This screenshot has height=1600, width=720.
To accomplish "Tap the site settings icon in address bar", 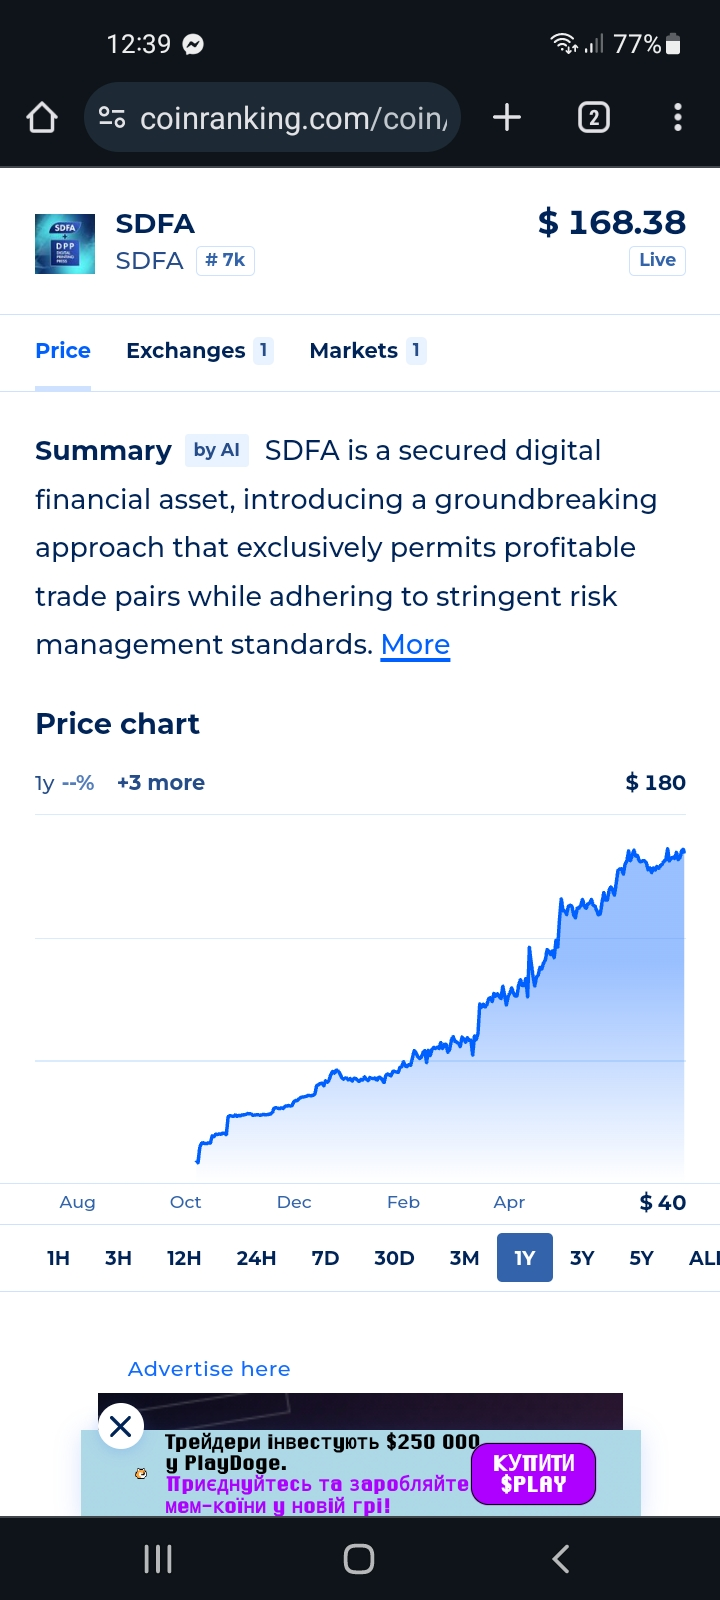I will click(112, 118).
